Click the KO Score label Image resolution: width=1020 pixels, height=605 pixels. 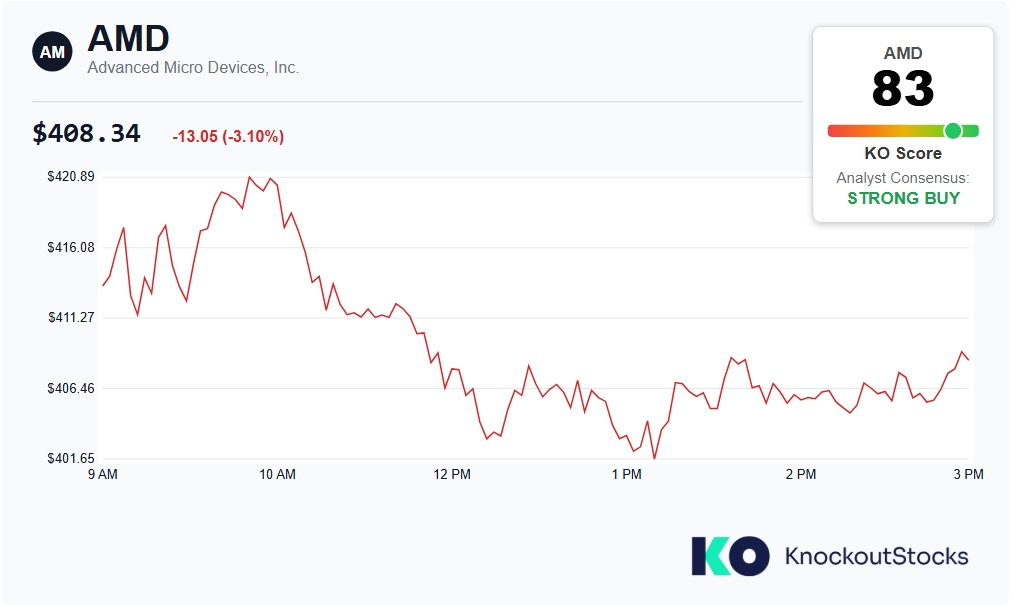point(903,154)
